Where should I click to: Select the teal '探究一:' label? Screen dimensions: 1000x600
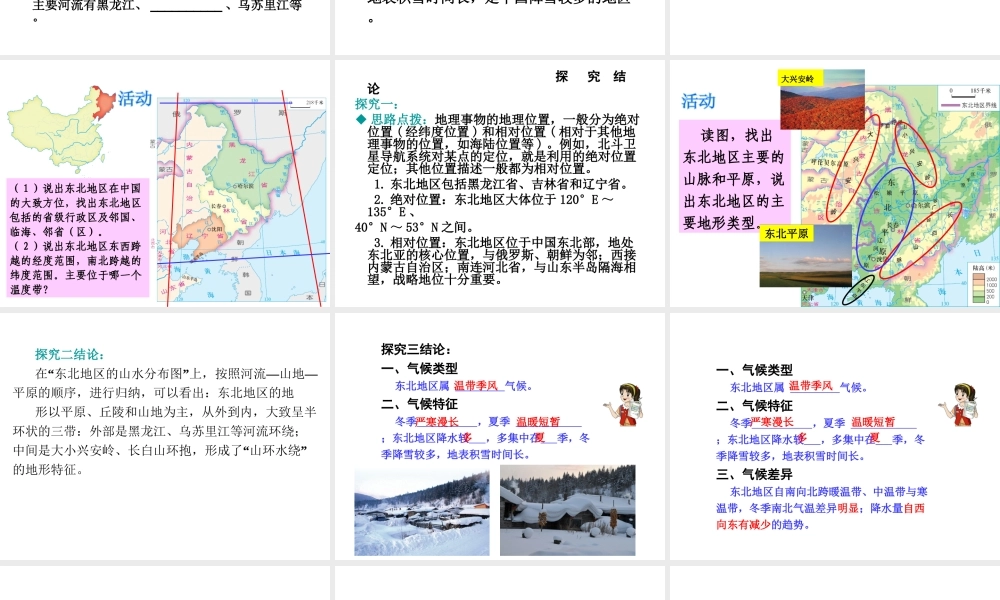(x=377, y=103)
